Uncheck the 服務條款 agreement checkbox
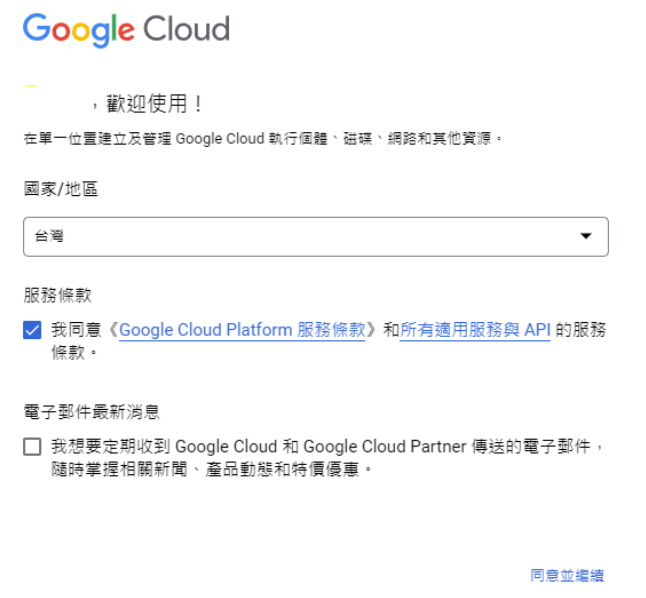 (x=32, y=330)
